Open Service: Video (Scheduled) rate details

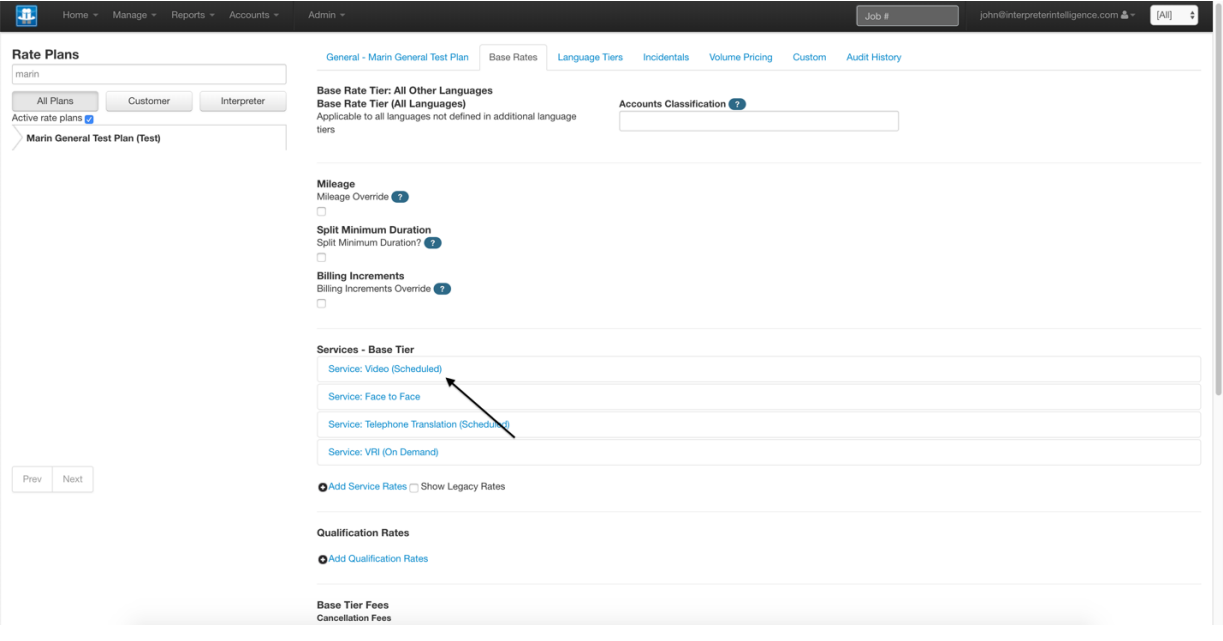(384, 368)
